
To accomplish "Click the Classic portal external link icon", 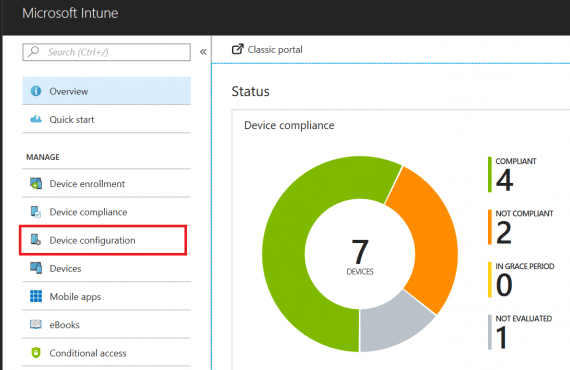I will click(x=237, y=49).
